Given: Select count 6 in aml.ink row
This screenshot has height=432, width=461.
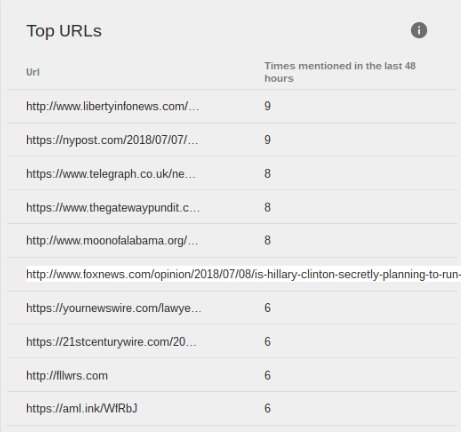Looking at the screenshot, I should (x=267, y=408).
